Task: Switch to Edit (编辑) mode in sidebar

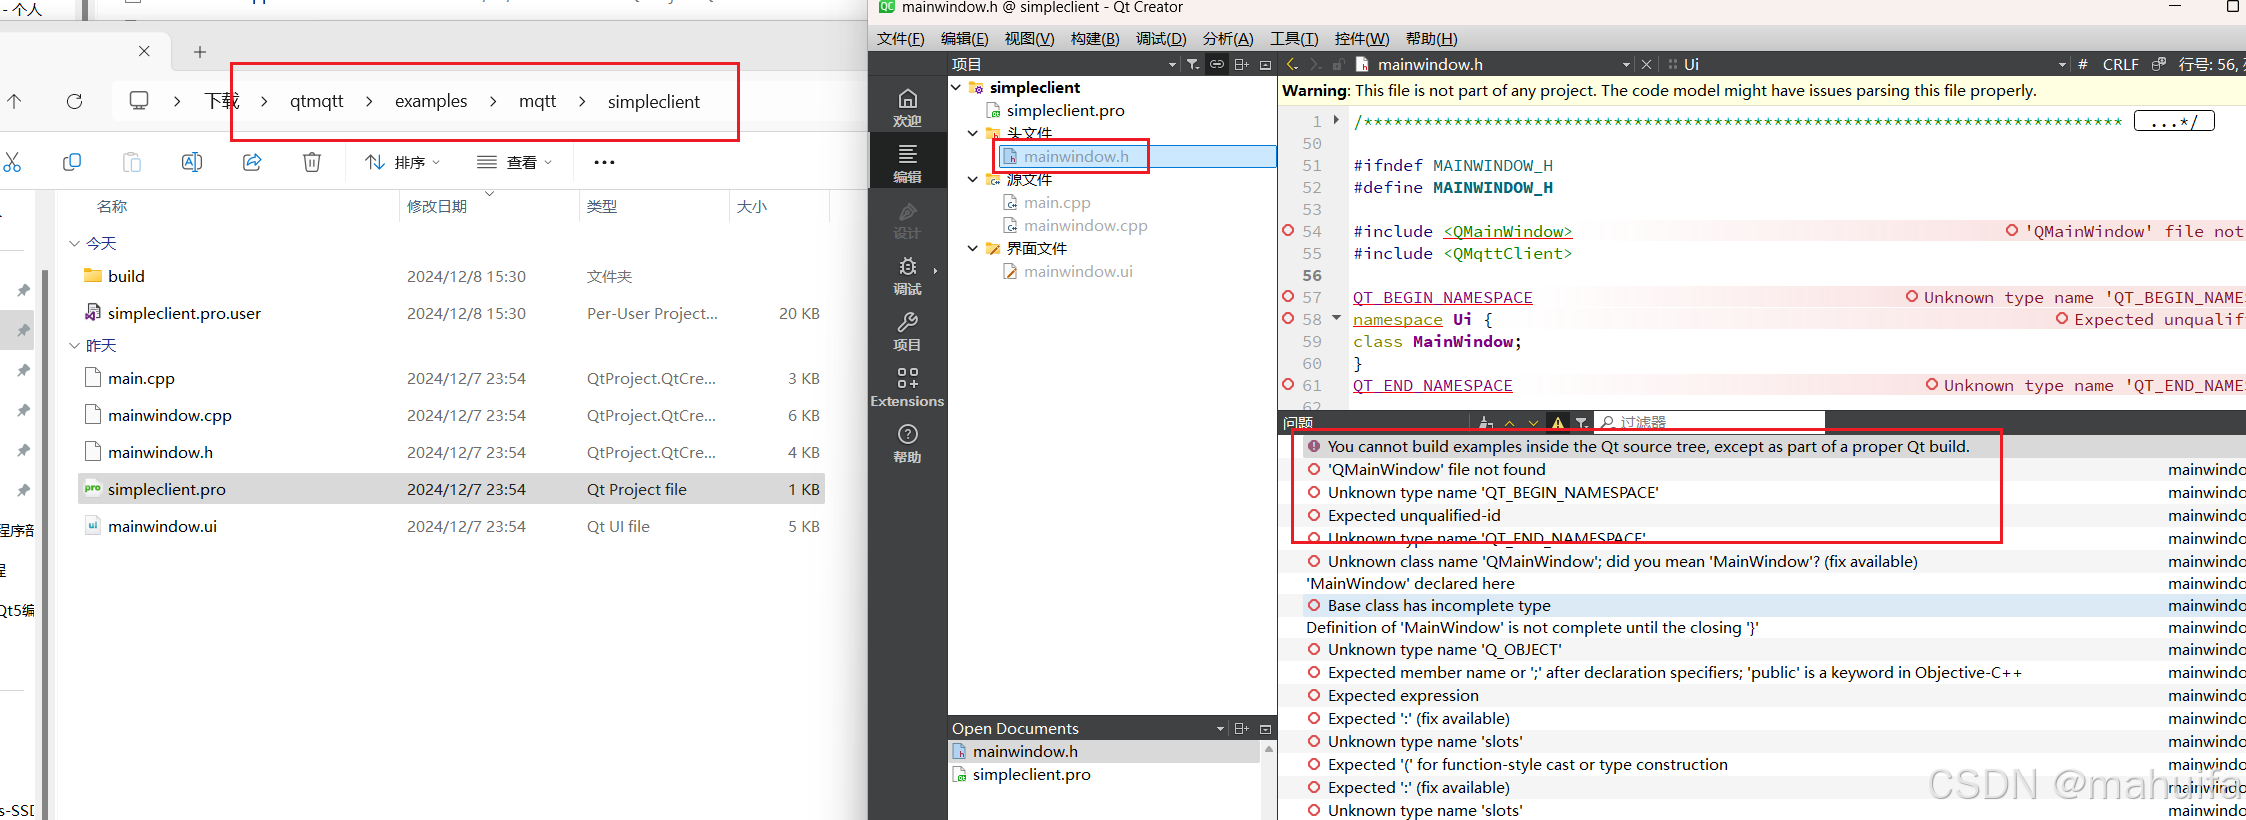Action: [x=907, y=163]
